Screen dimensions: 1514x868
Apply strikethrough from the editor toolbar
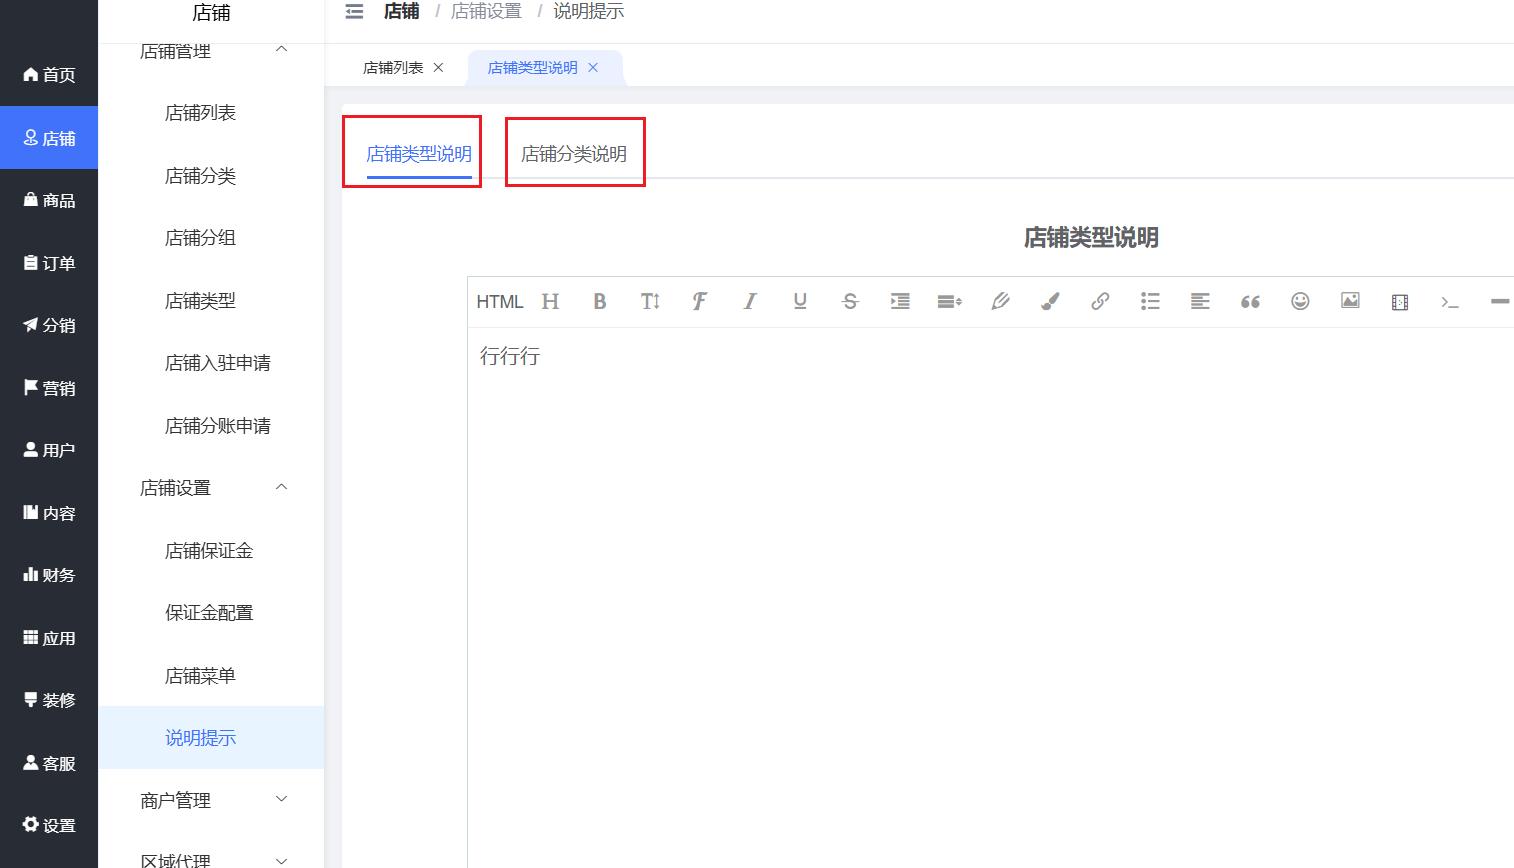point(850,301)
